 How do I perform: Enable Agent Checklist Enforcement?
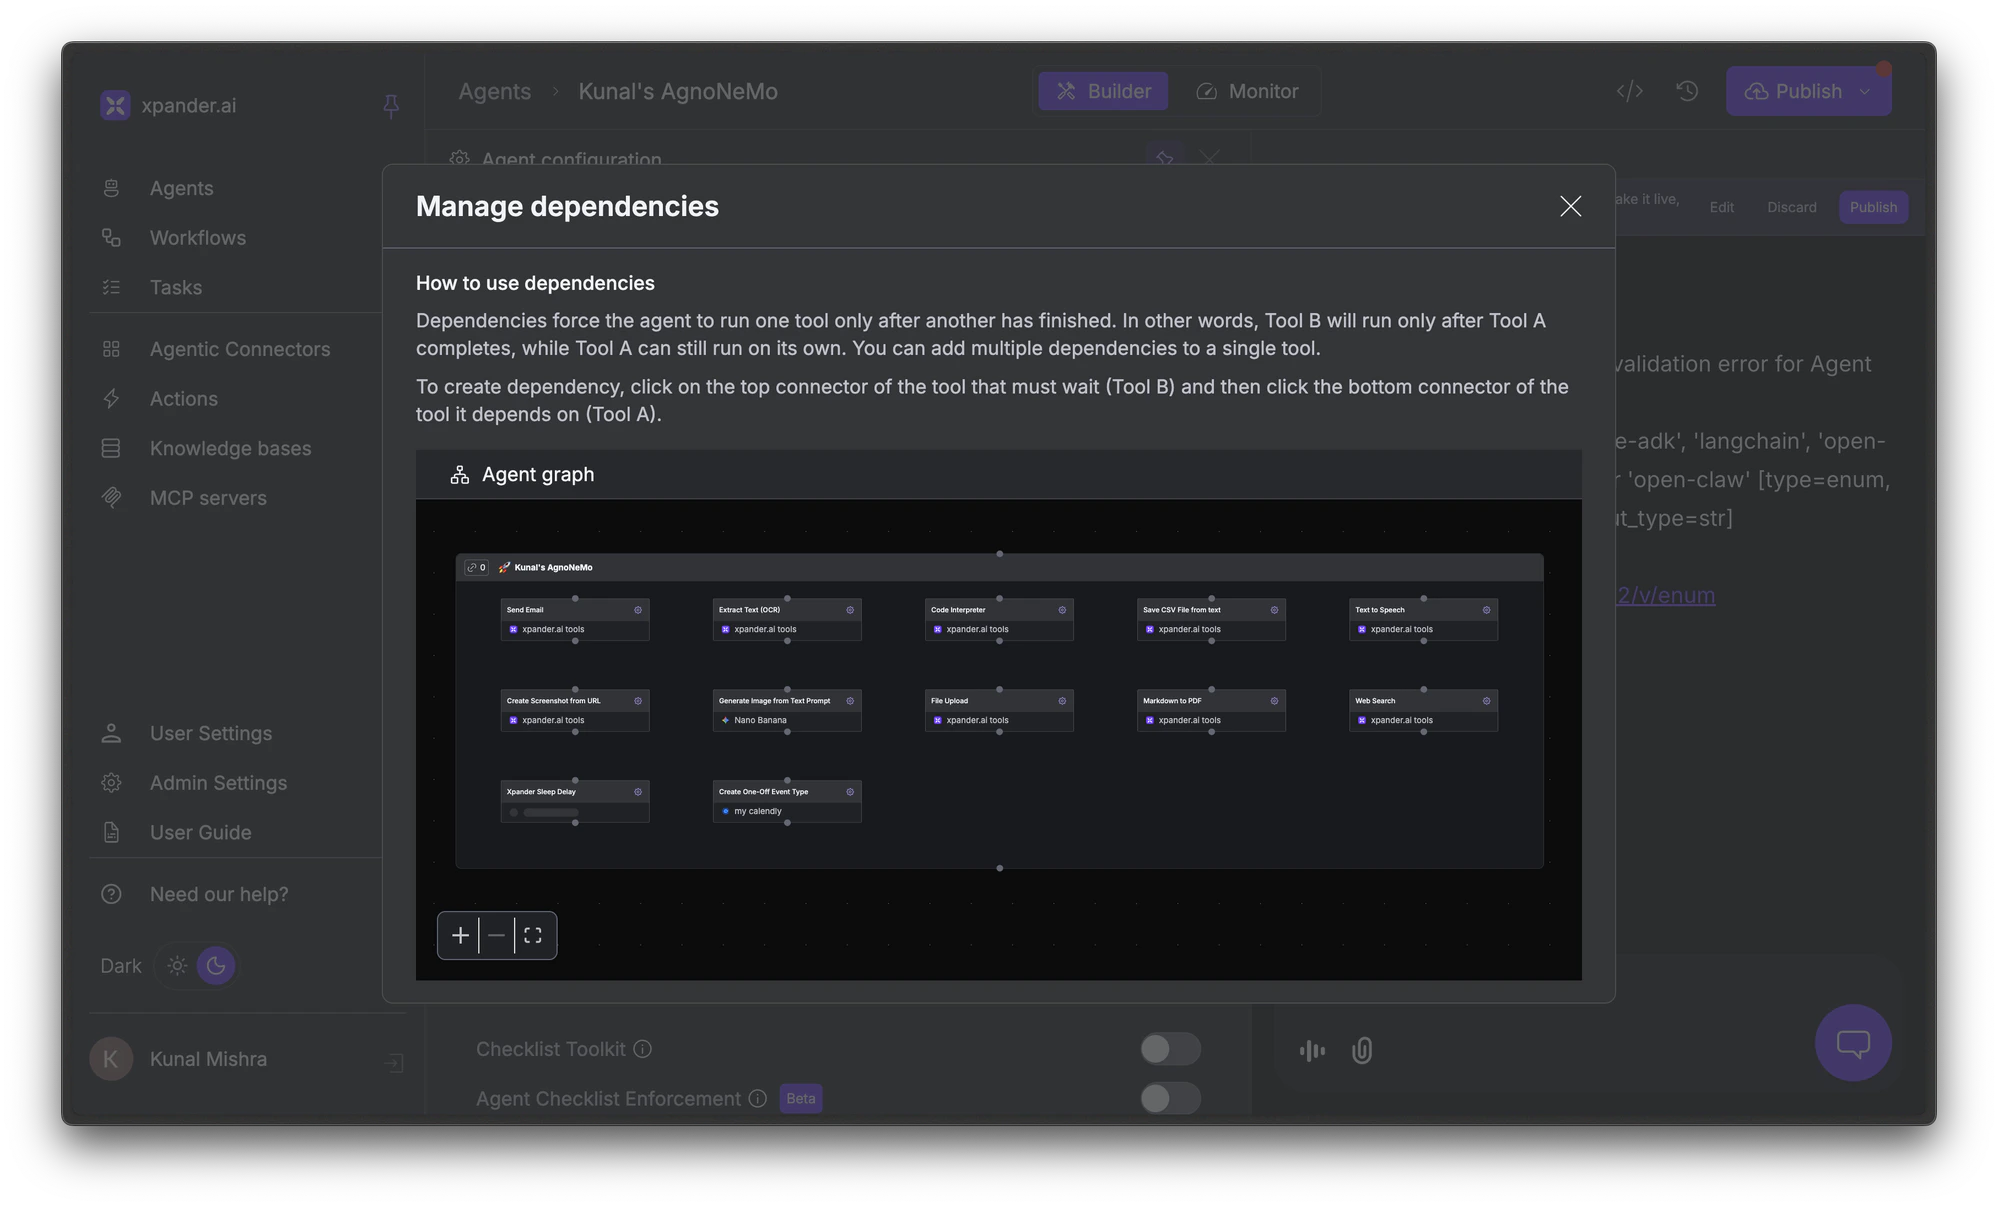click(x=1170, y=1098)
